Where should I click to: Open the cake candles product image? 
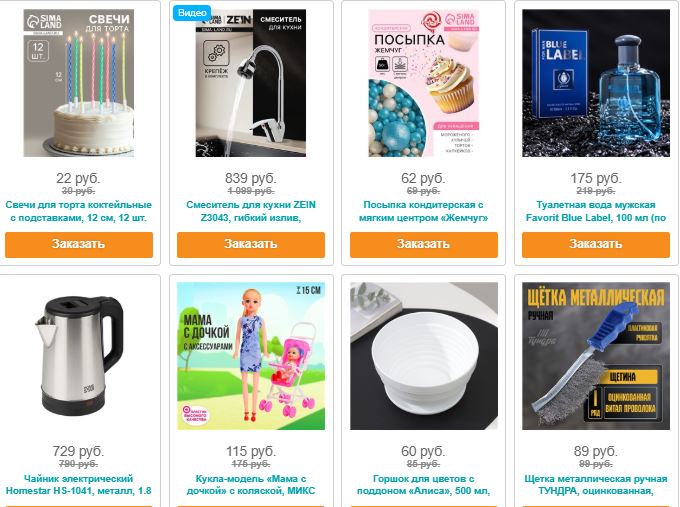pos(79,83)
